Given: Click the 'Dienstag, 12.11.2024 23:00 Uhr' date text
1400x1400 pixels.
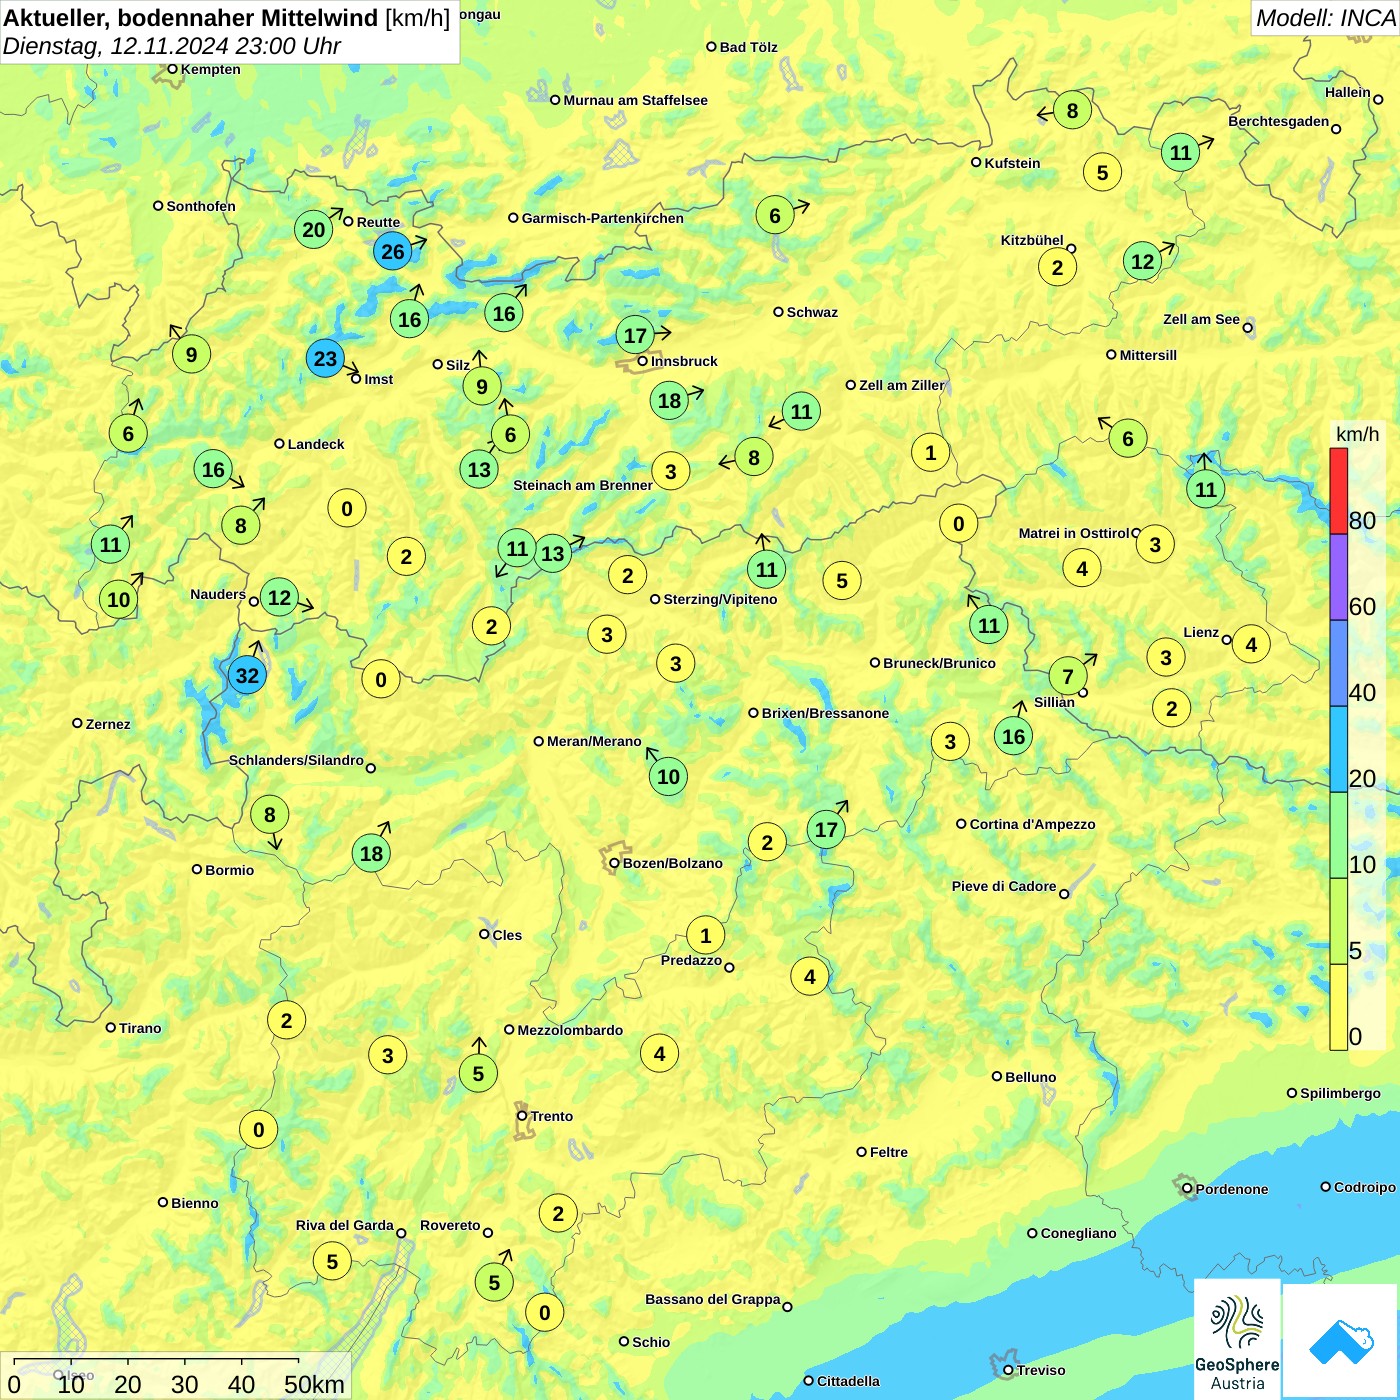Looking at the screenshot, I should [172, 46].
